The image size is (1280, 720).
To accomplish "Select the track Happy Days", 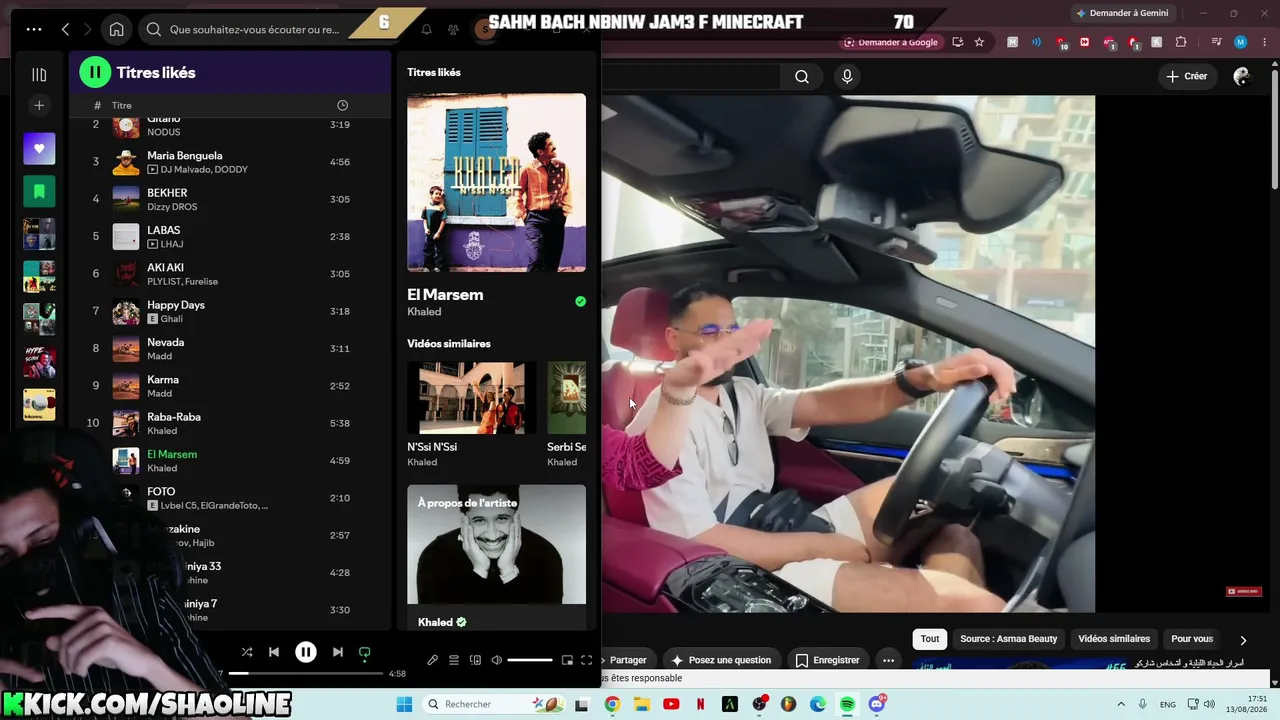I will click(x=230, y=311).
